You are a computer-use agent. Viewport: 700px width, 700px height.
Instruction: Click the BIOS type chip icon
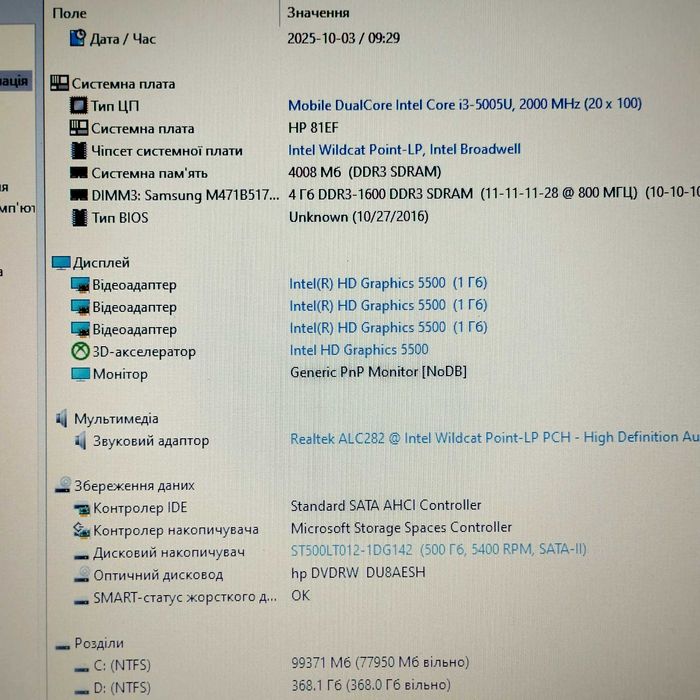pos(79,217)
